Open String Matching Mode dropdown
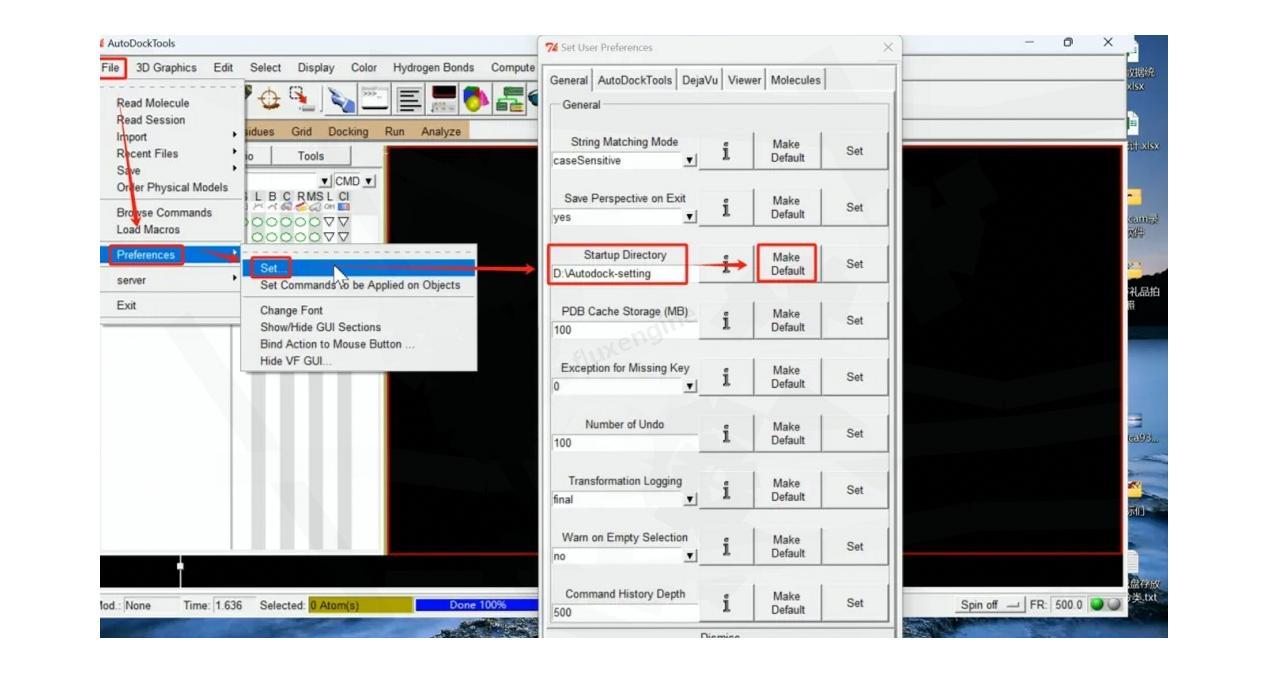The image size is (1268, 674). point(690,160)
